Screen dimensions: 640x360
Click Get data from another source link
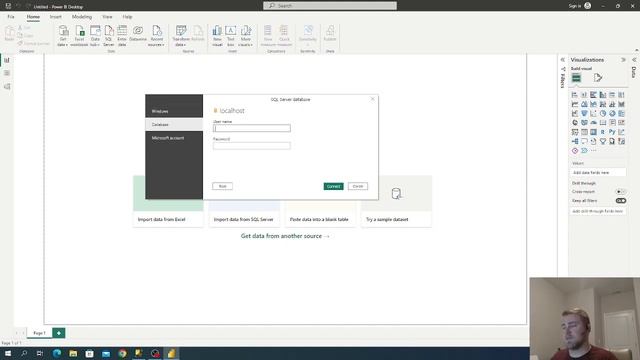[x=285, y=236]
